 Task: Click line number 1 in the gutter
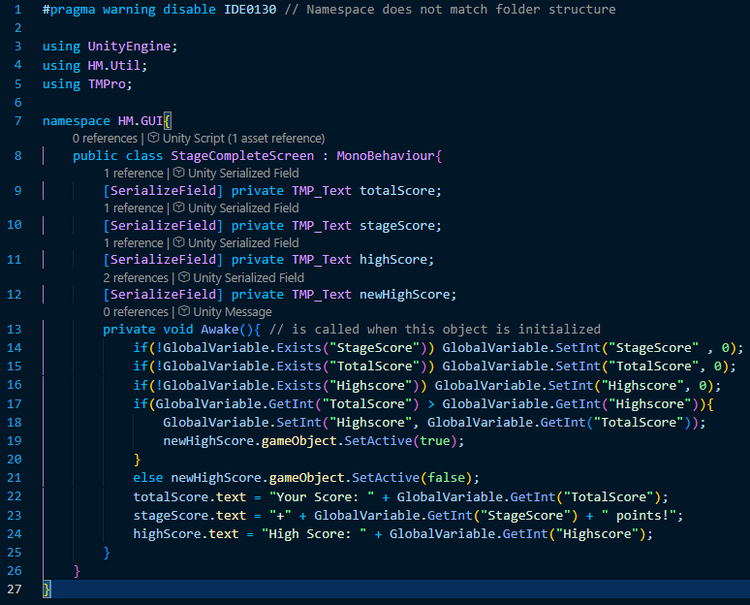[x=18, y=10]
